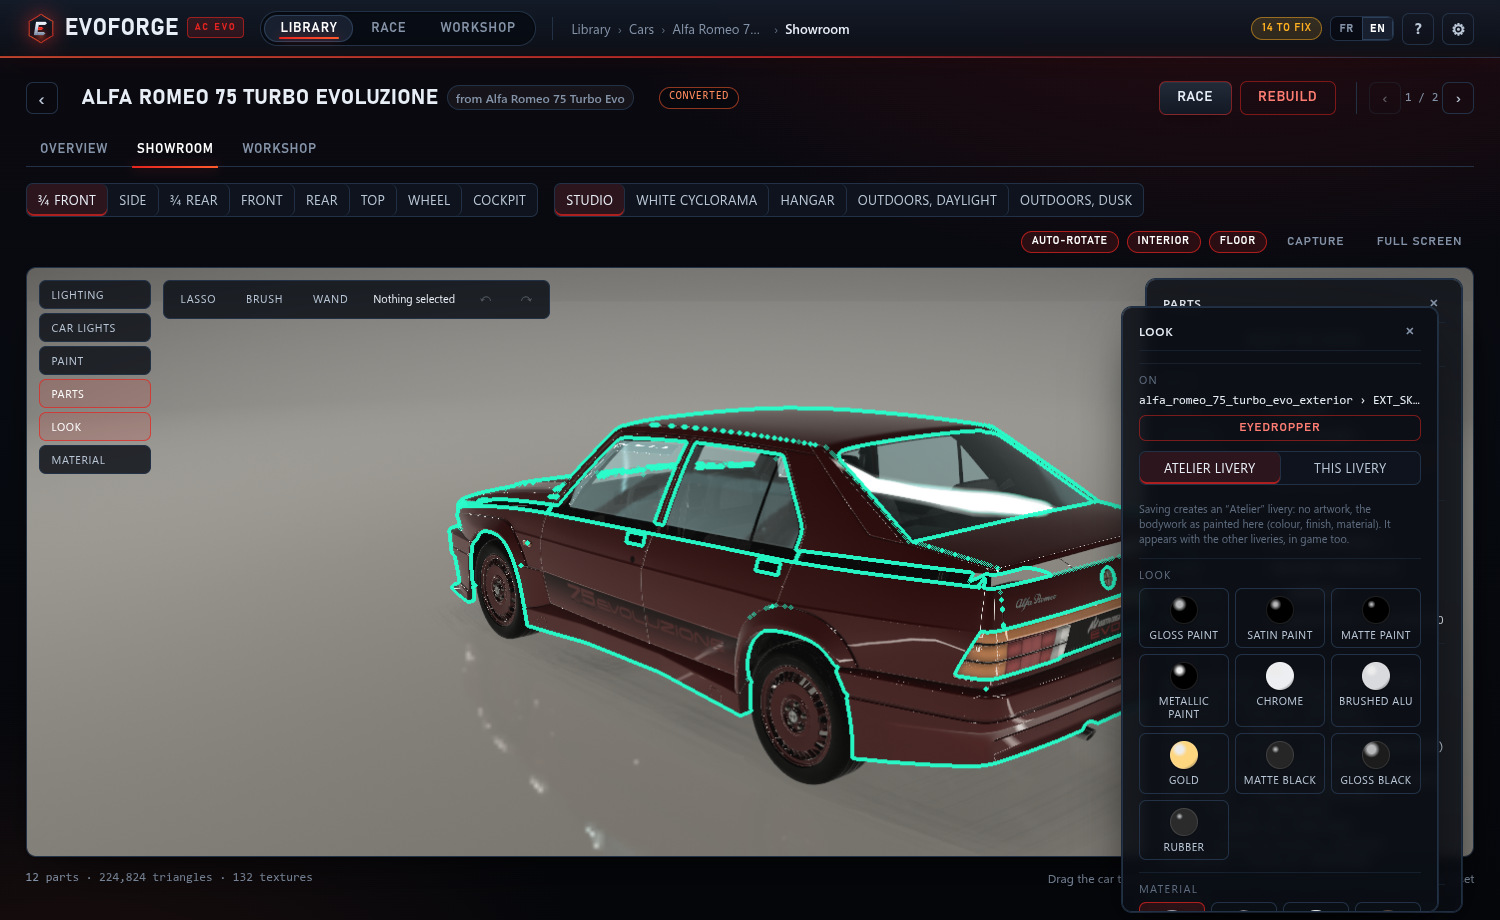Choose the Matte Paint look

(1376, 618)
